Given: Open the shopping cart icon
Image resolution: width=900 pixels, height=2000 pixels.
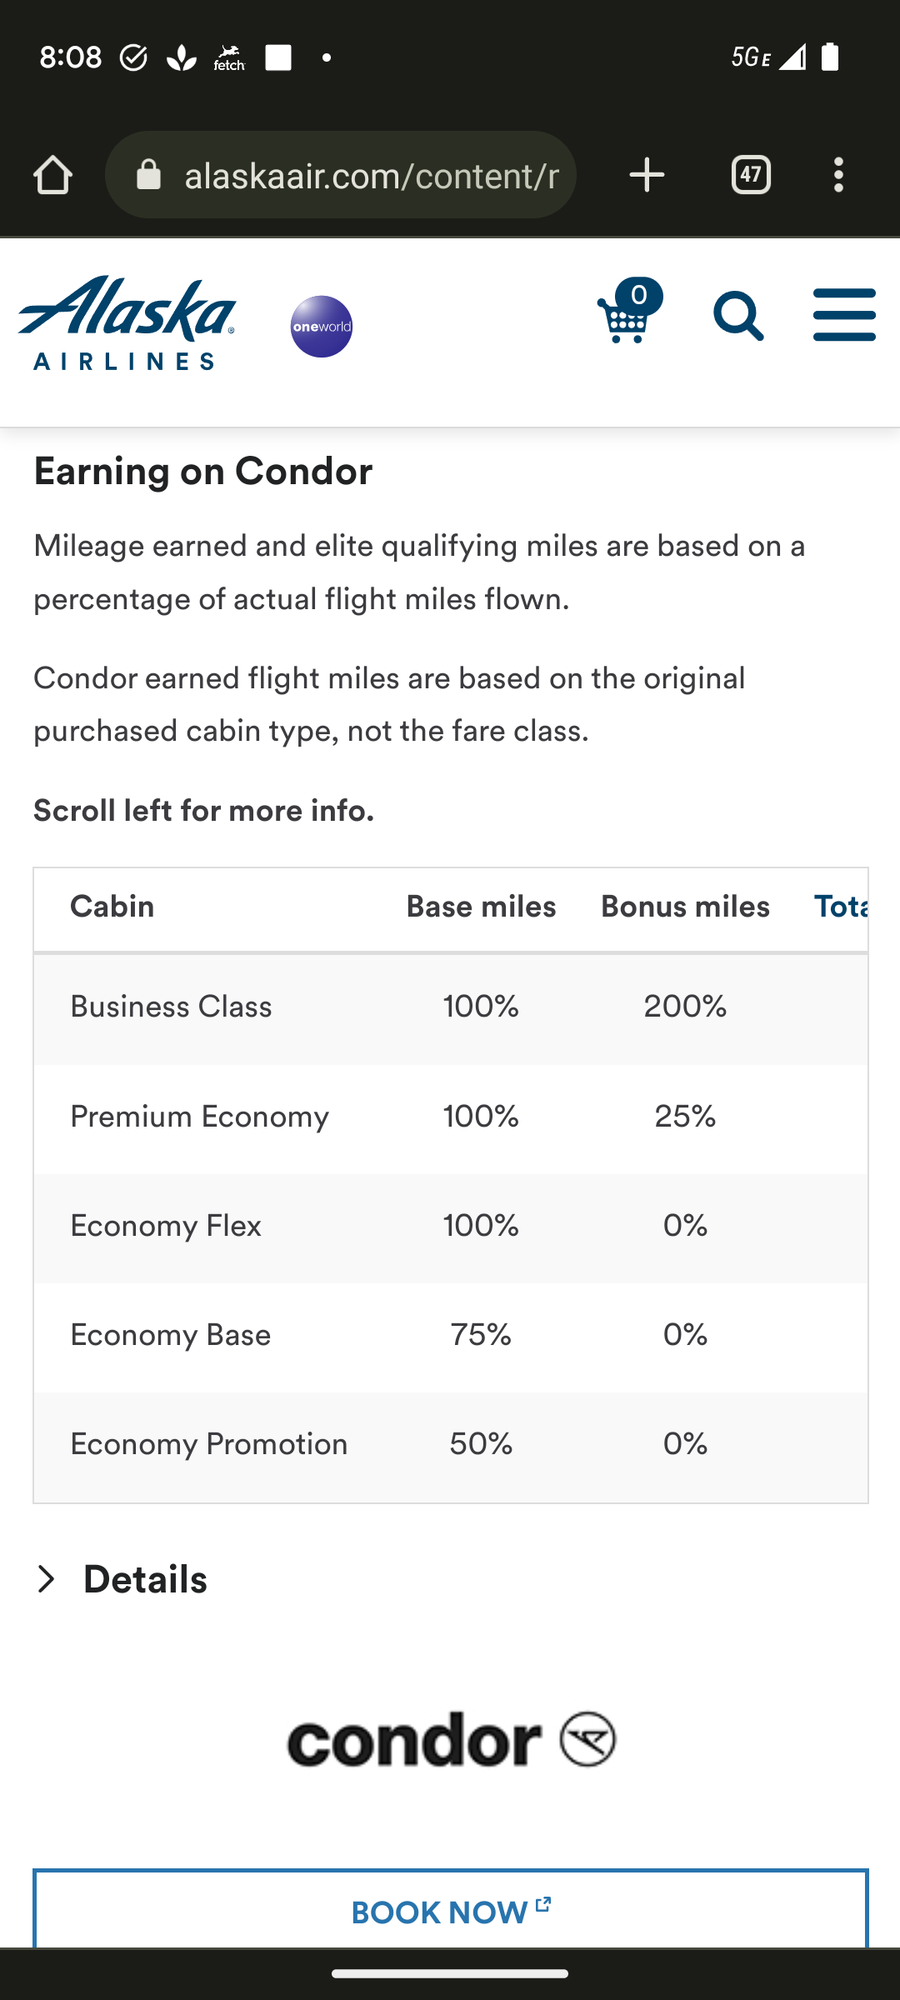Looking at the screenshot, I should click(x=629, y=311).
